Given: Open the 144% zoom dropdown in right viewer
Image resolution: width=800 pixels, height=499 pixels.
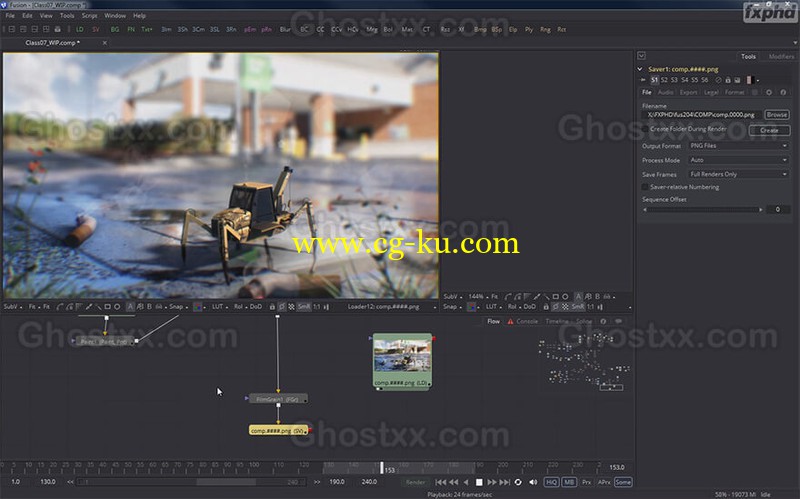Looking at the screenshot, I should (x=478, y=296).
